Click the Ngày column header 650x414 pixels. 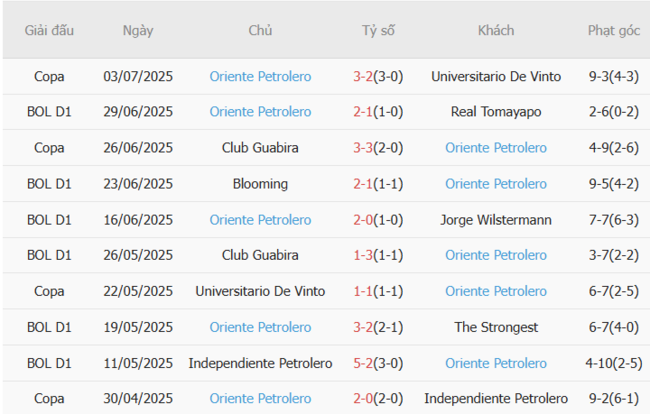(138, 30)
